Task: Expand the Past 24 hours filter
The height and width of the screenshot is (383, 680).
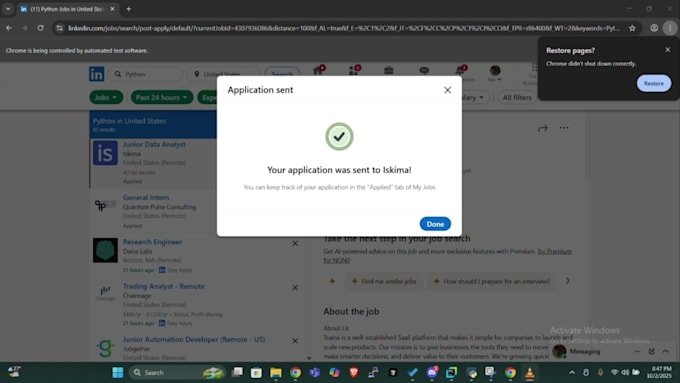Action: click(162, 97)
